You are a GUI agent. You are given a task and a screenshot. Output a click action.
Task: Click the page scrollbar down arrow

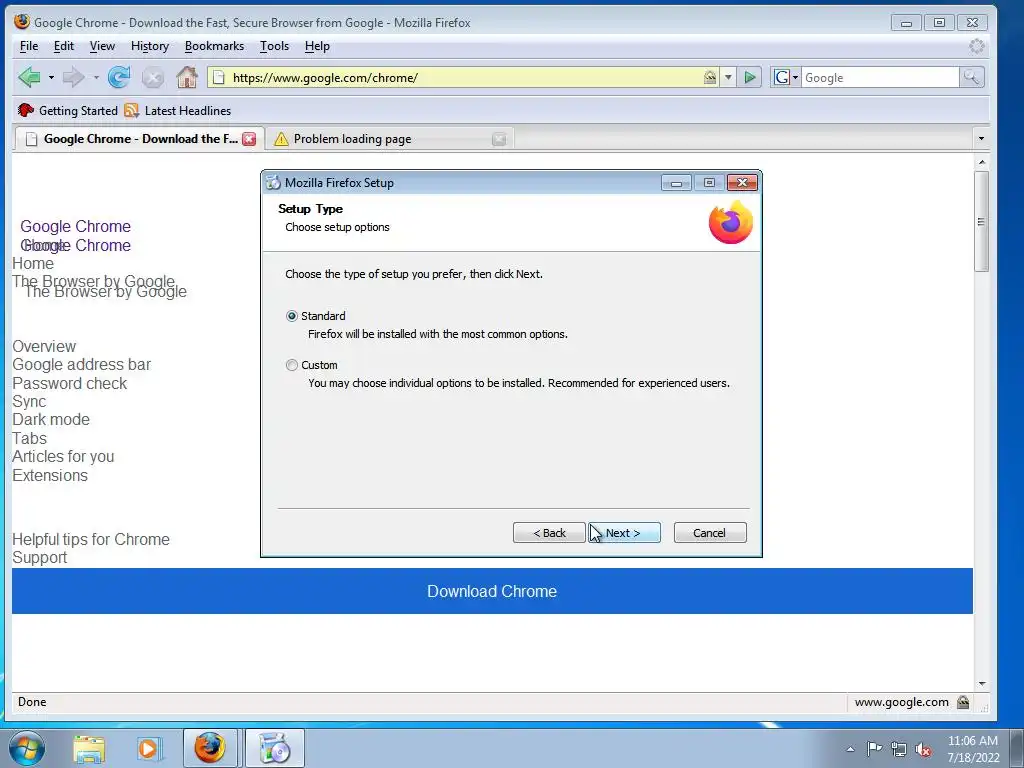[982, 684]
